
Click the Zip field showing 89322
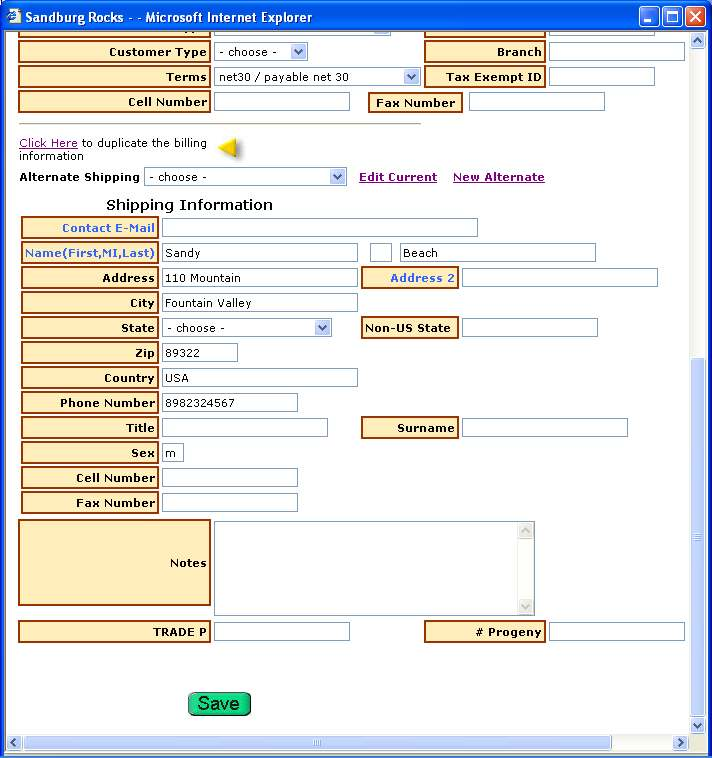[x=199, y=353]
